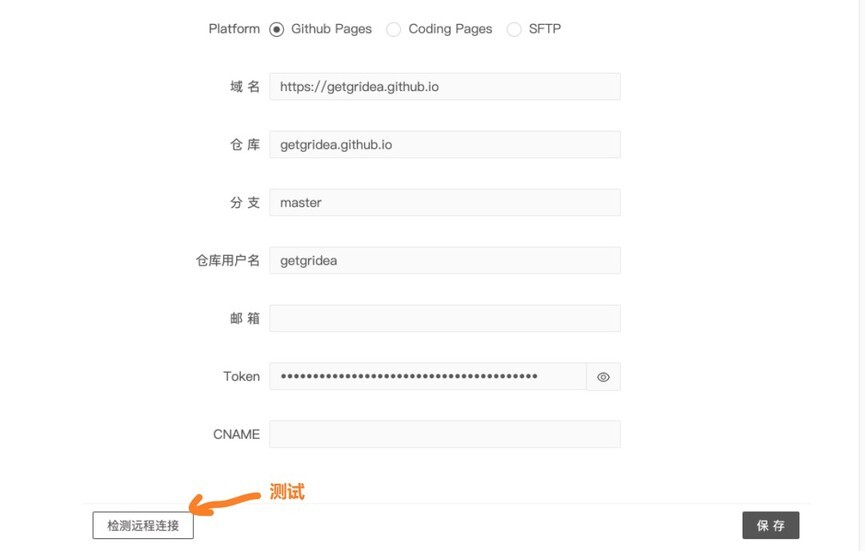This screenshot has width=865, height=551.
Task: Click the empty CNAME input field
Action: [445, 435]
